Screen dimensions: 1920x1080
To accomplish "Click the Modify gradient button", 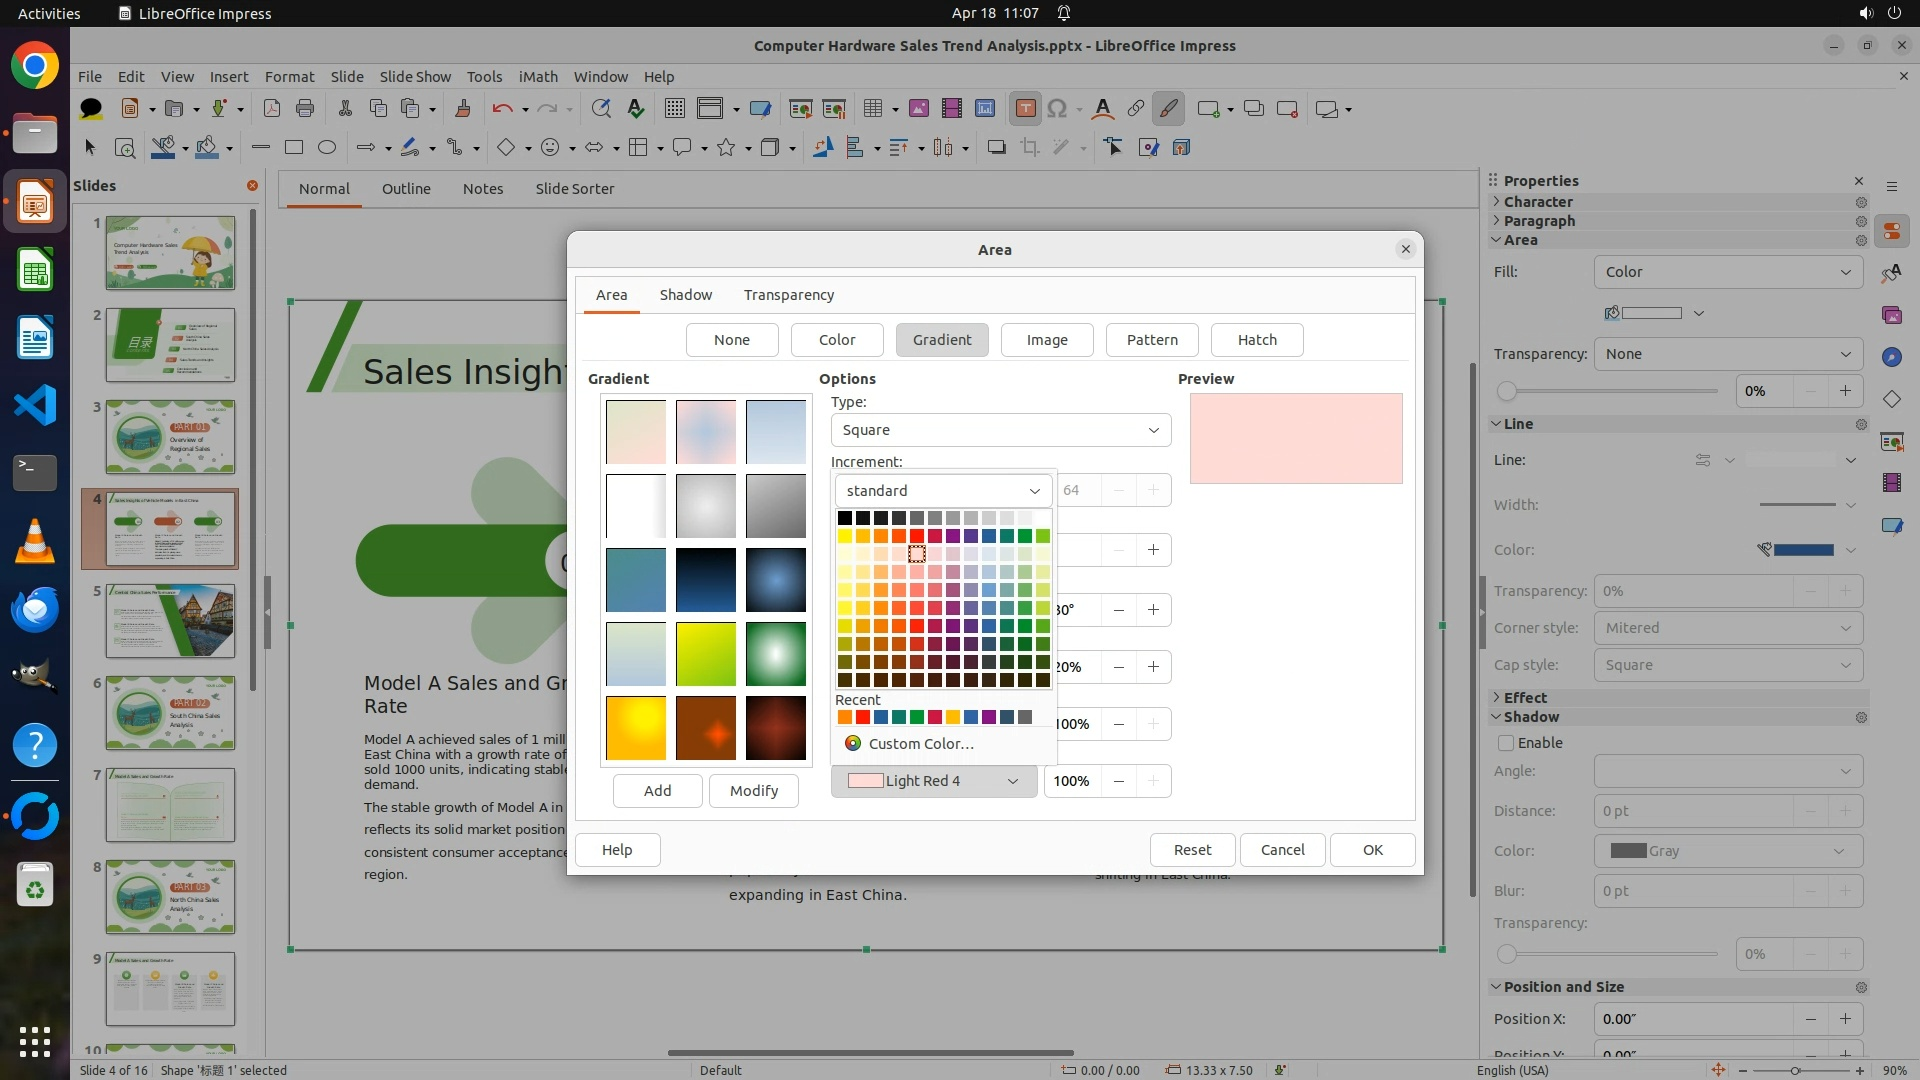I will click(753, 791).
